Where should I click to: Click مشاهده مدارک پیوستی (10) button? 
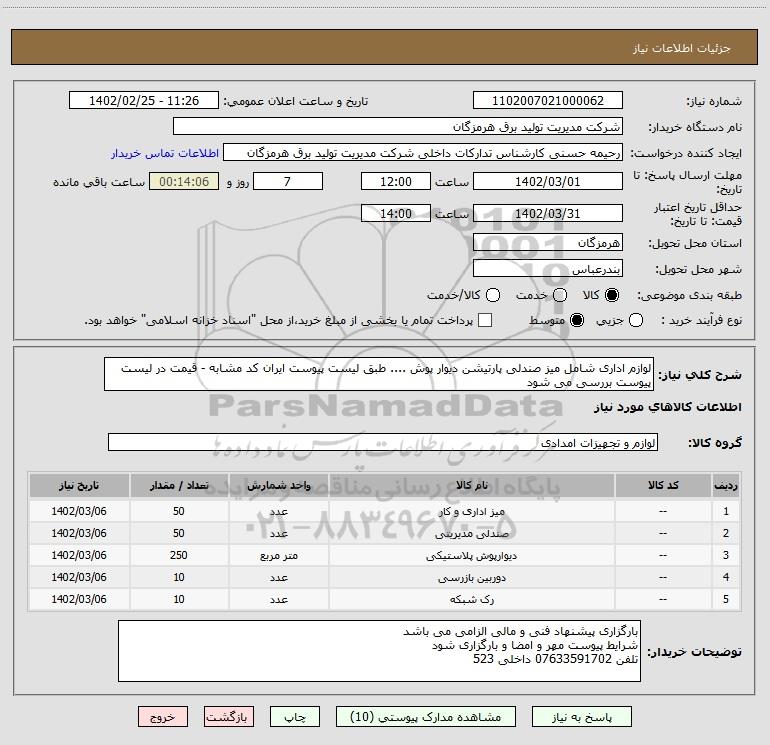pyautogui.click(x=426, y=717)
